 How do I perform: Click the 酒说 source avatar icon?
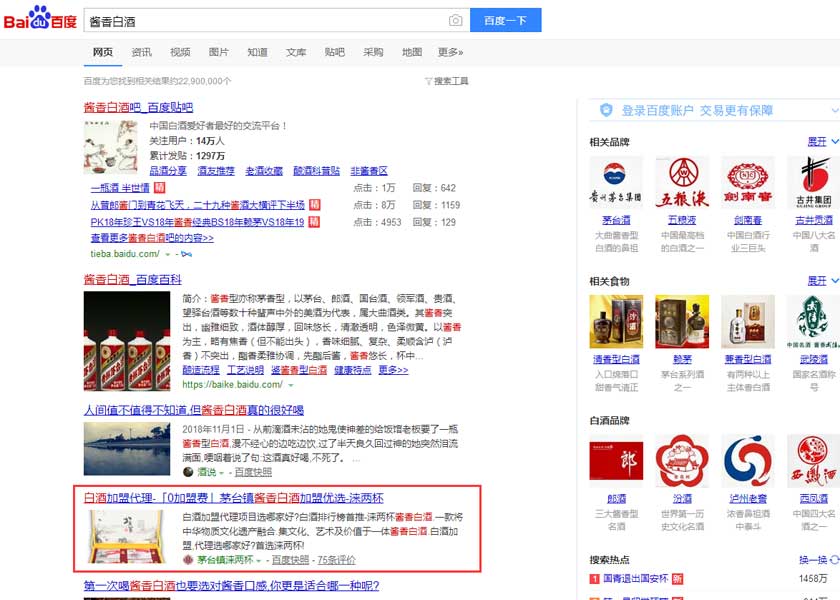pos(188,472)
